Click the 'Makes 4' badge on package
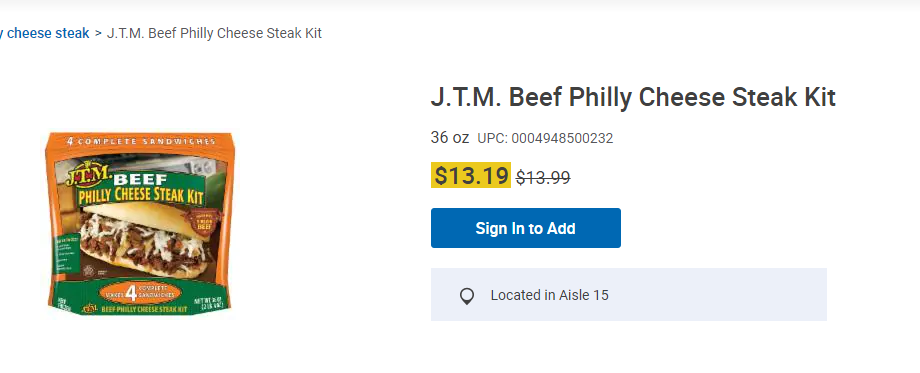 click(140, 292)
